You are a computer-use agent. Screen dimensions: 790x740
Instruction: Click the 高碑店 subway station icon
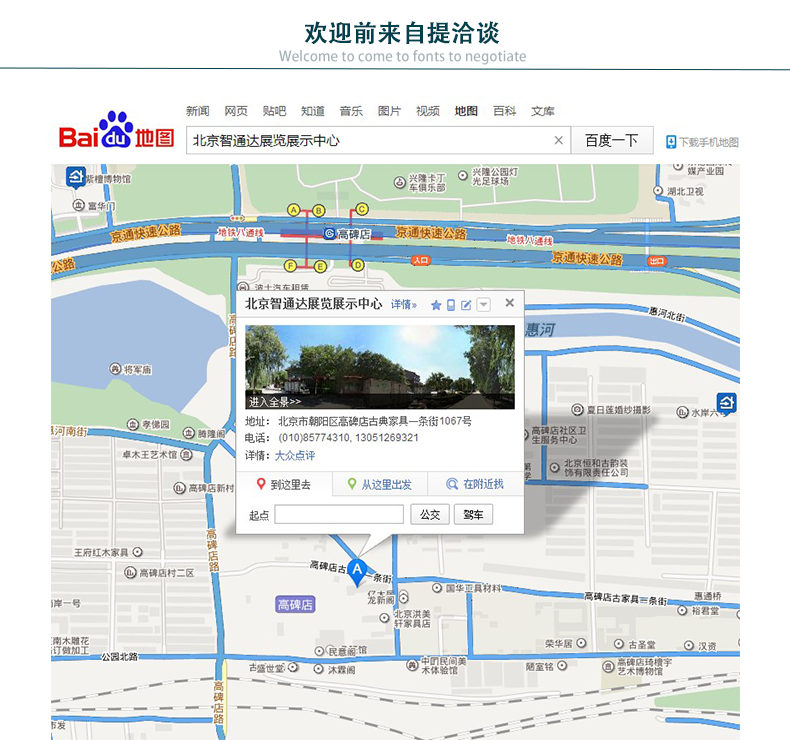[x=329, y=233]
